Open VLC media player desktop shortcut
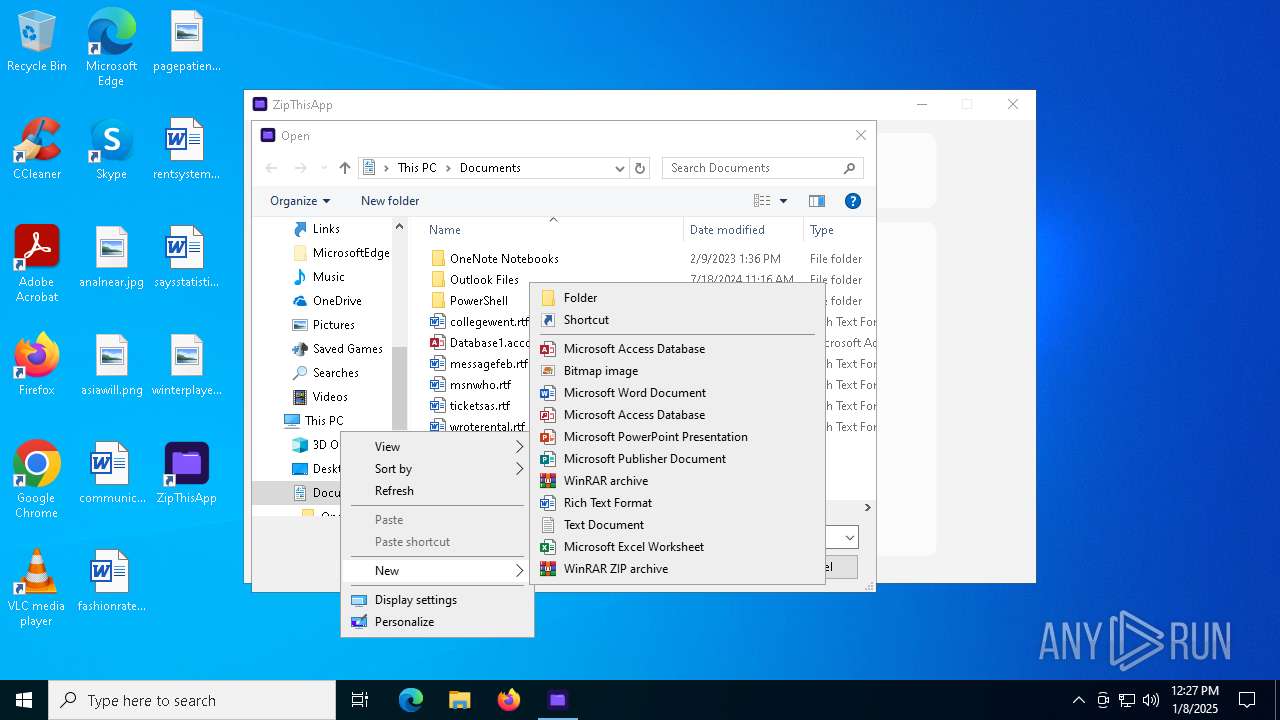1280x720 pixels. coord(37,588)
